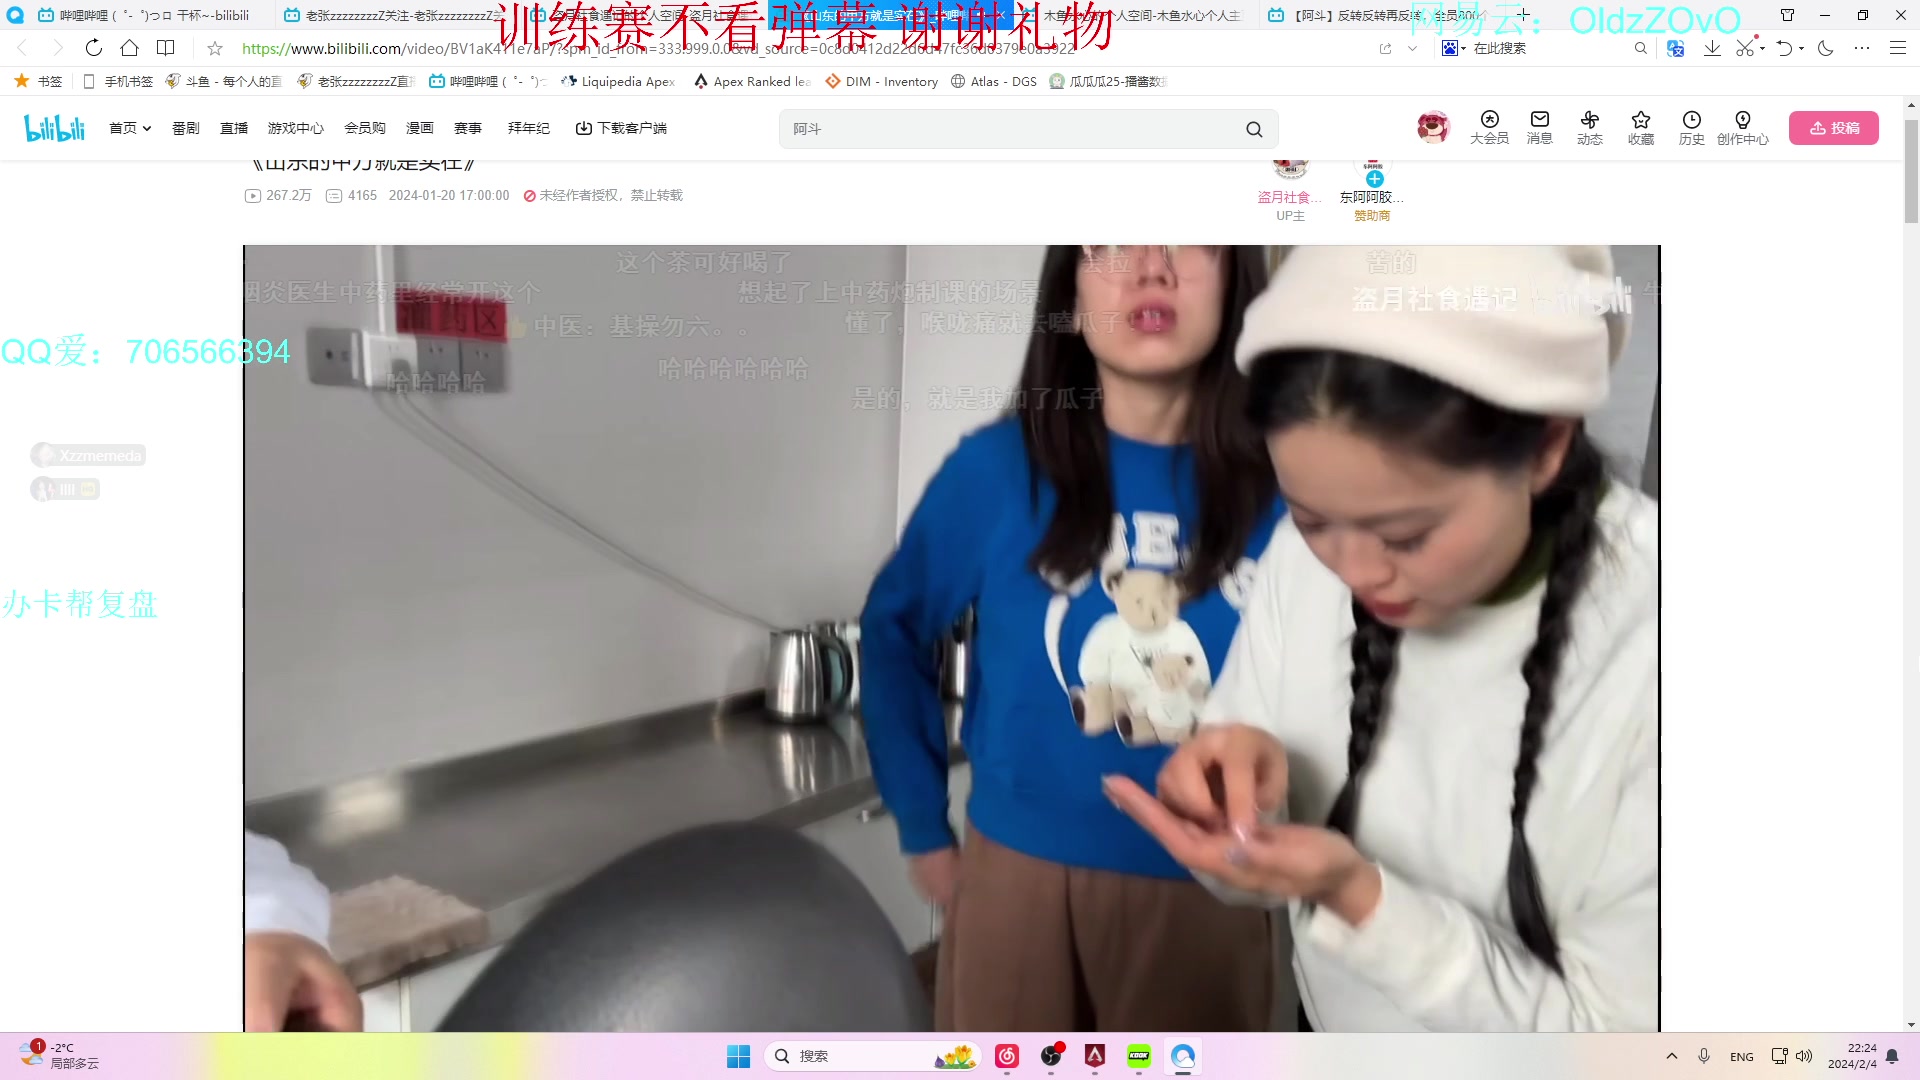Open NetEase Cloud Music taskbar icon
The image size is (1920, 1080).
(x=1007, y=1056)
